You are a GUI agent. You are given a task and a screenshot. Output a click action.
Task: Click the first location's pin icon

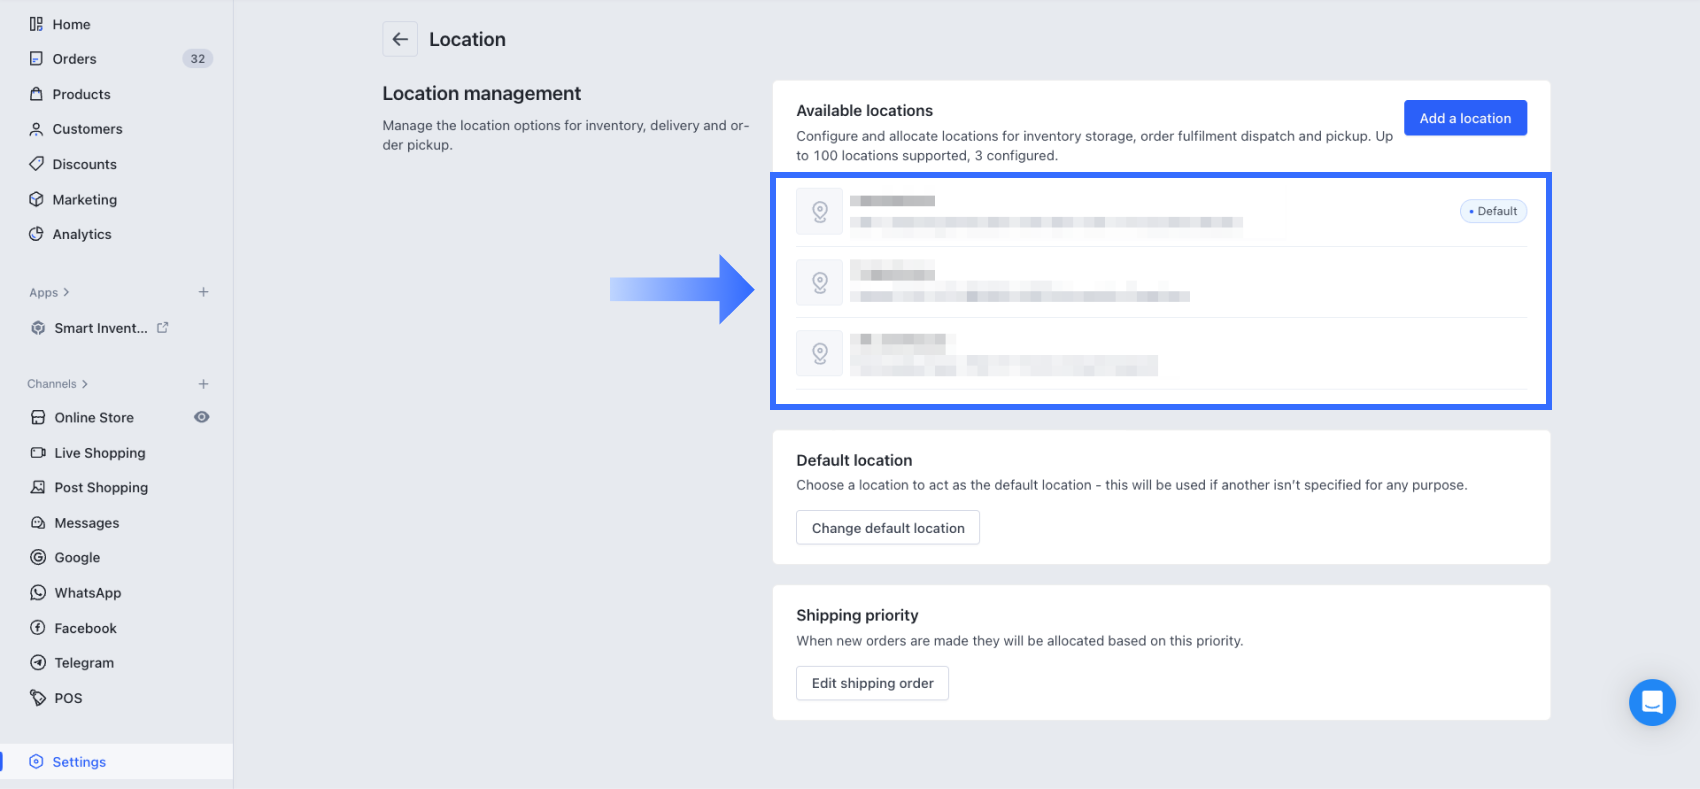819,211
